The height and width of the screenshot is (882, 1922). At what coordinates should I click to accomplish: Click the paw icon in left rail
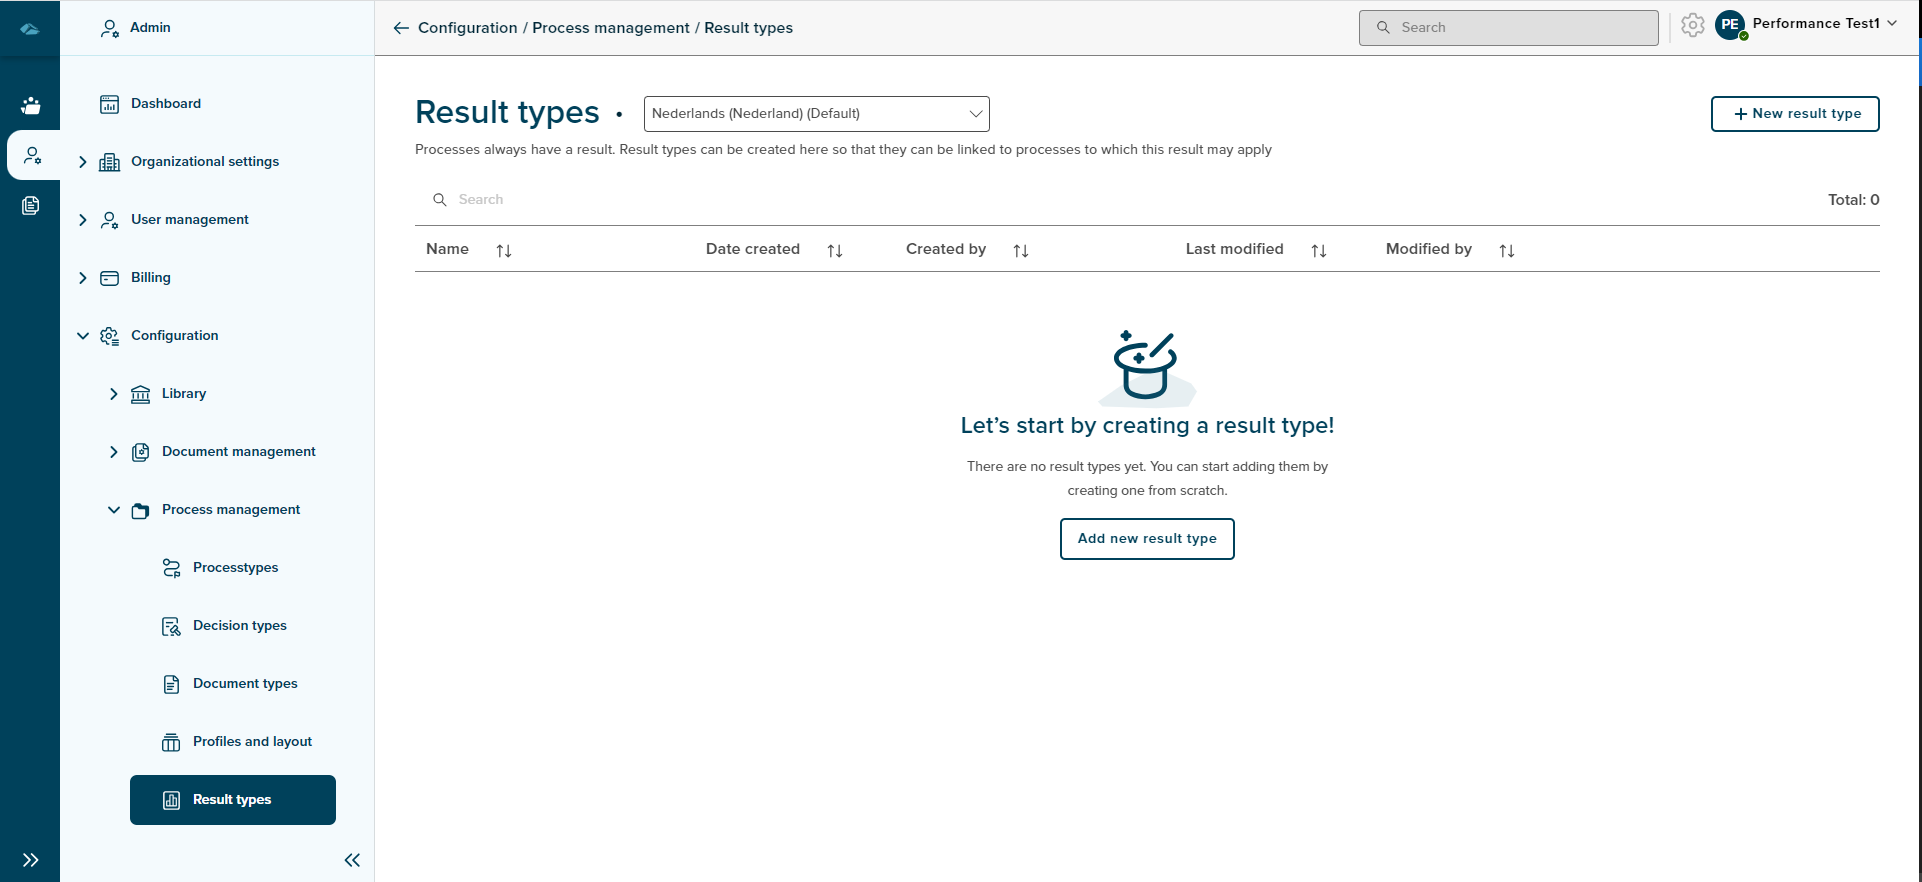tap(31, 106)
